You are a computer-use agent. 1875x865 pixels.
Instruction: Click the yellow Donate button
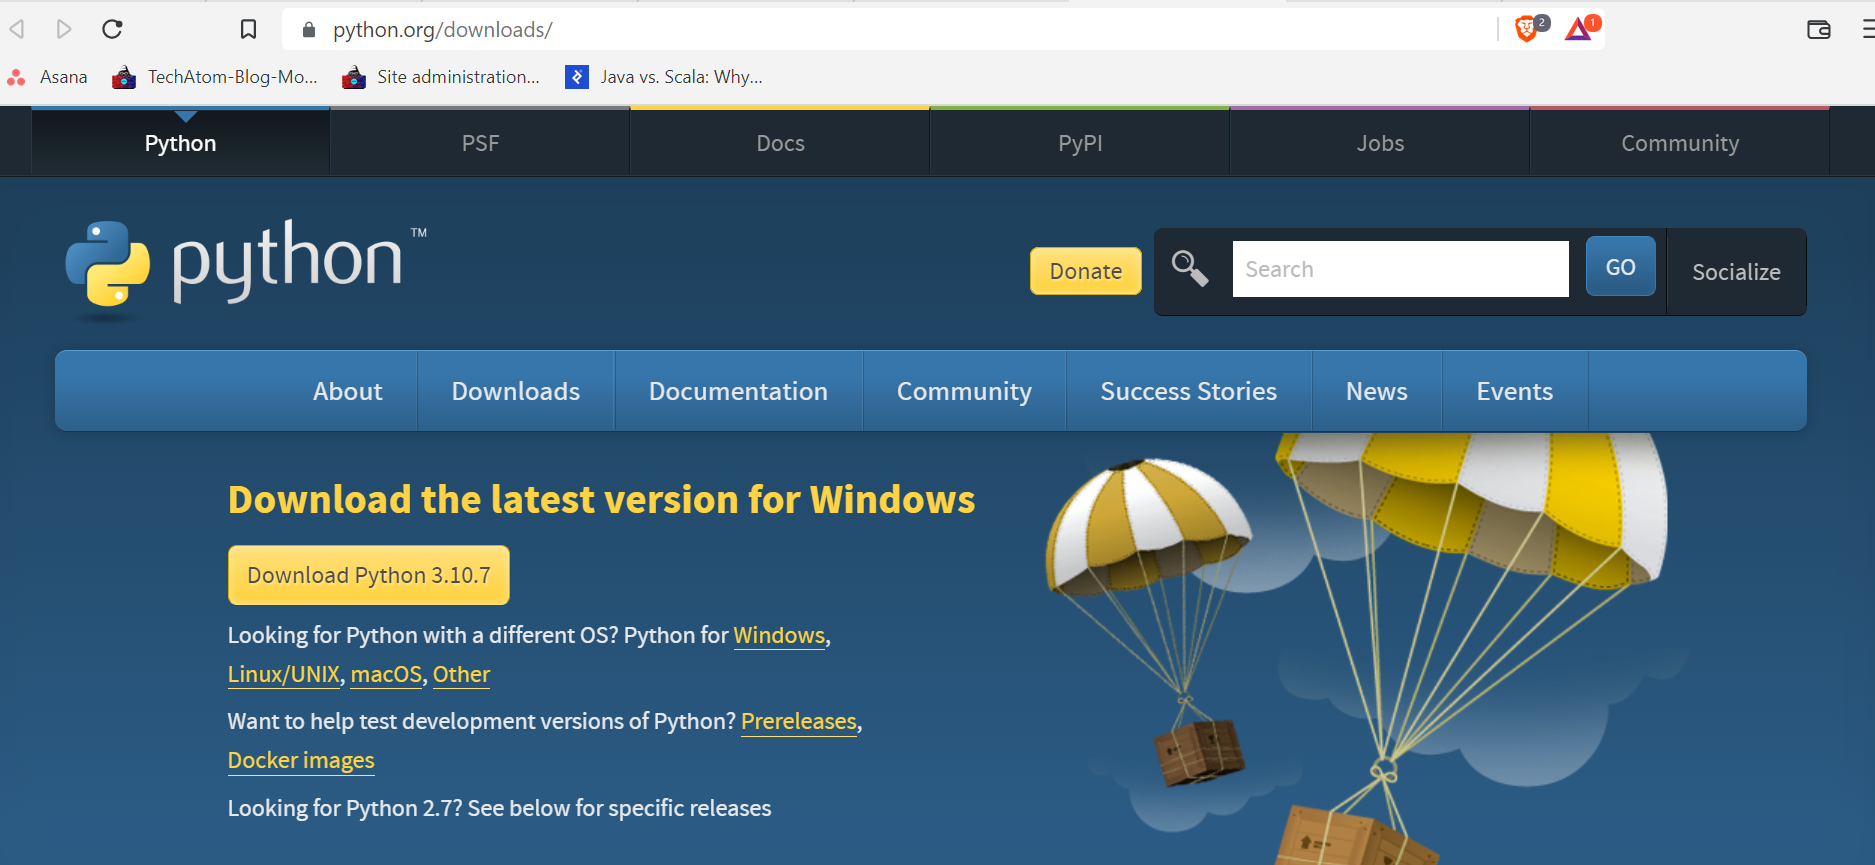(x=1085, y=271)
